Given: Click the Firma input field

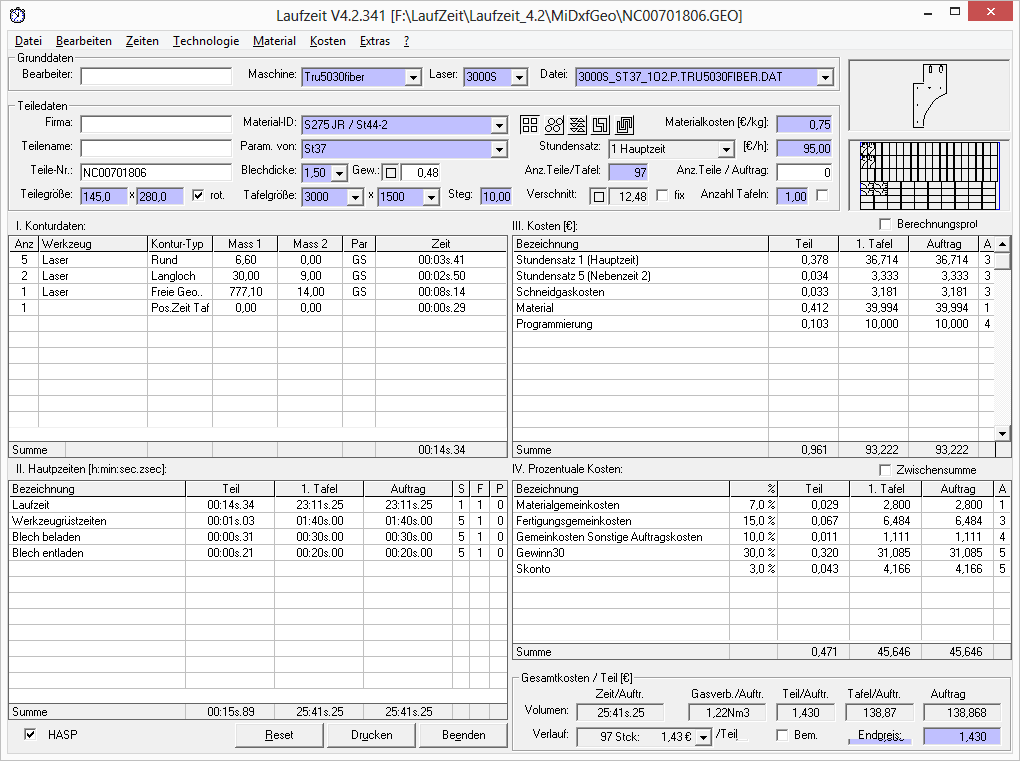Looking at the screenshot, I should click(156, 124).
